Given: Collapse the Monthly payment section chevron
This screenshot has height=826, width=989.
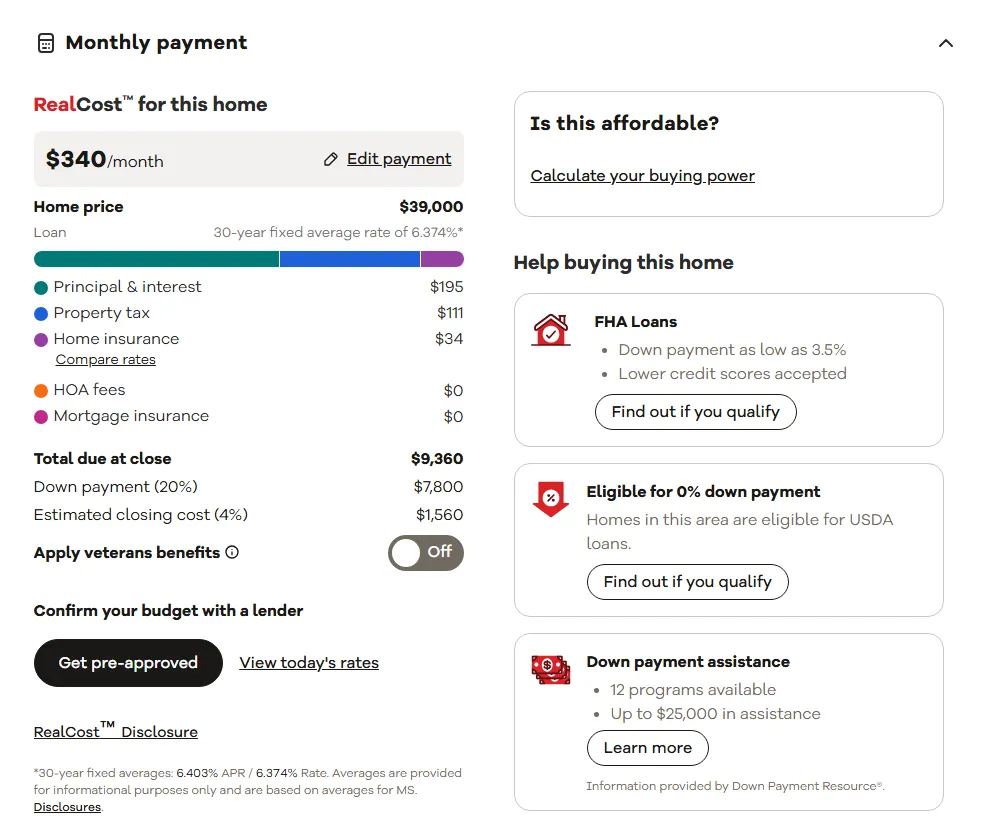Looking at the screenshot, I should coord(946,43).
